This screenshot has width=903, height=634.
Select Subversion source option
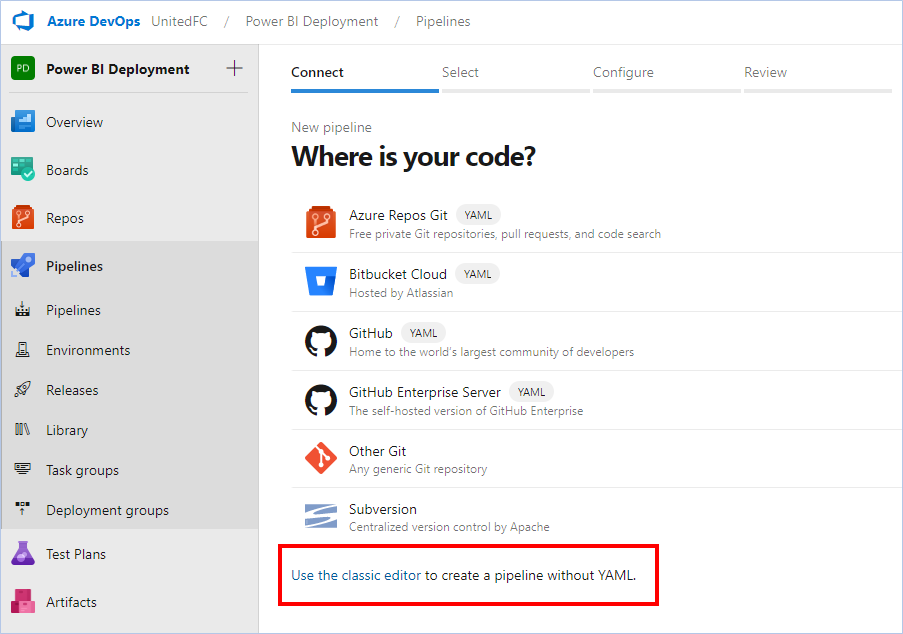(597, 517)
